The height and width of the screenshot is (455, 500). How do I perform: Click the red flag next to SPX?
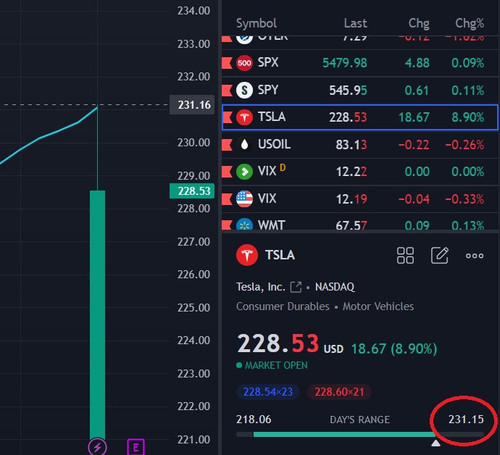pos(227,63)
